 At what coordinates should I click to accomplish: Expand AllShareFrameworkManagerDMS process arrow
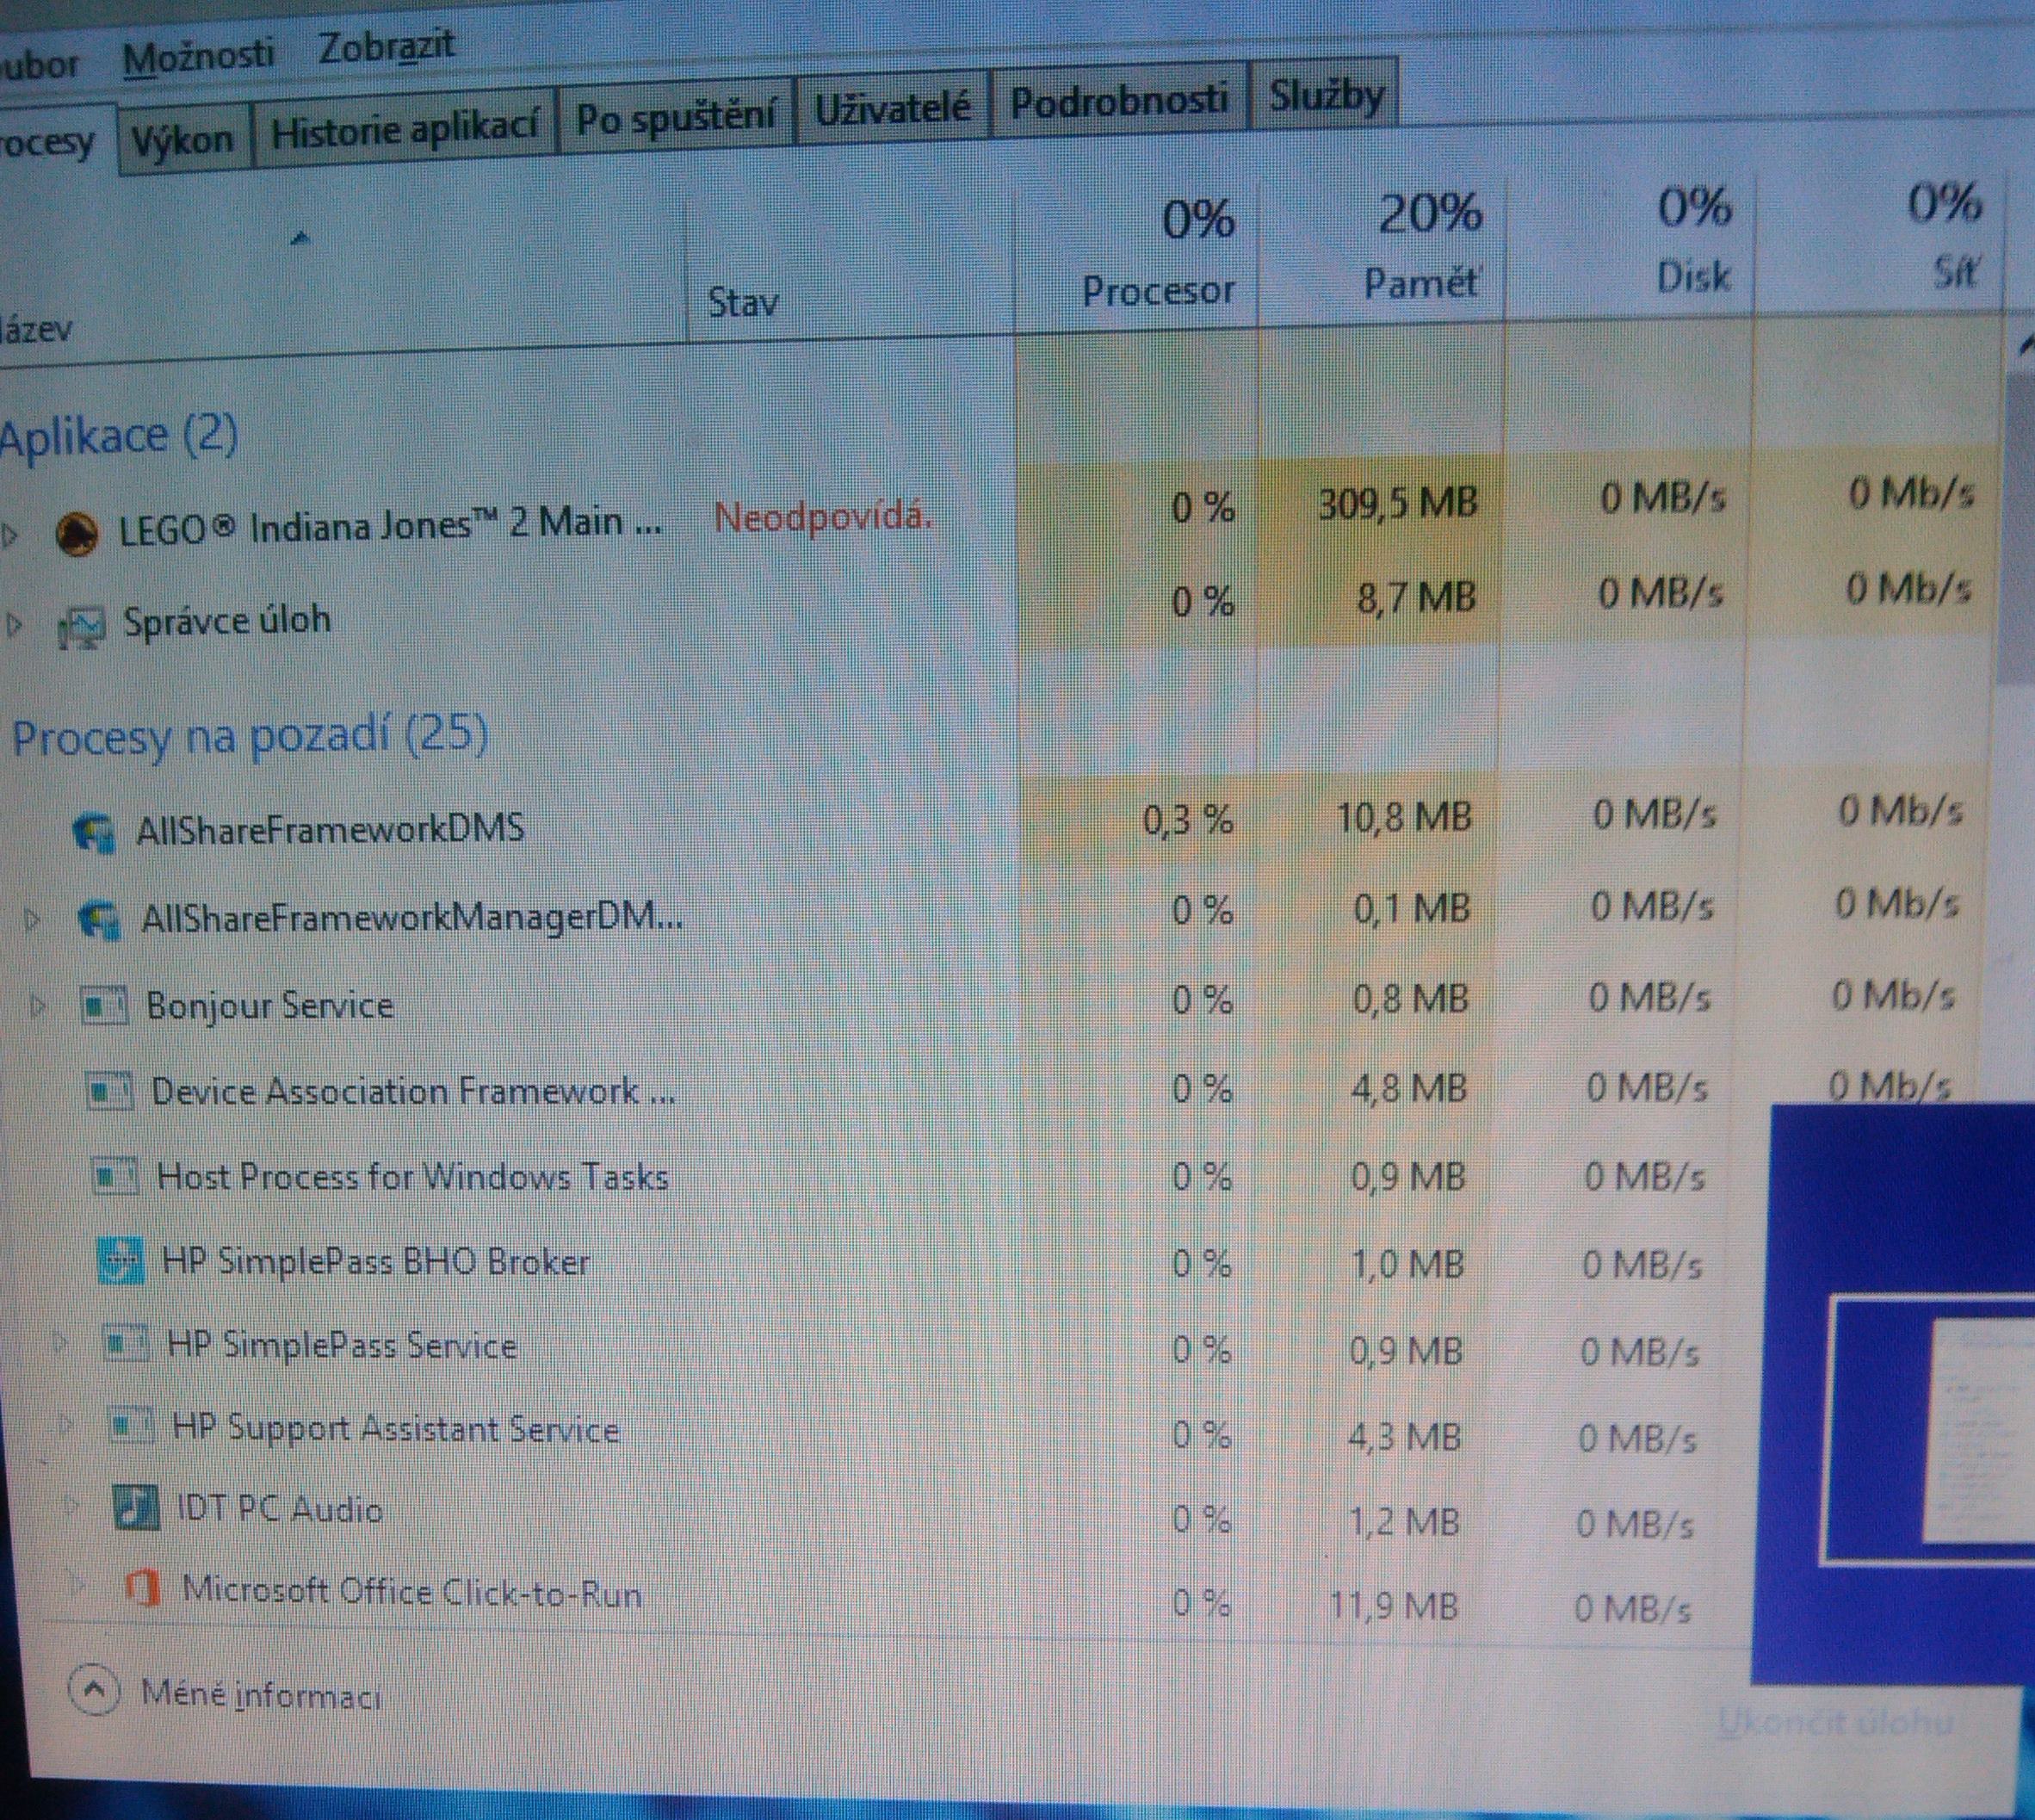[x=33, y=918]
